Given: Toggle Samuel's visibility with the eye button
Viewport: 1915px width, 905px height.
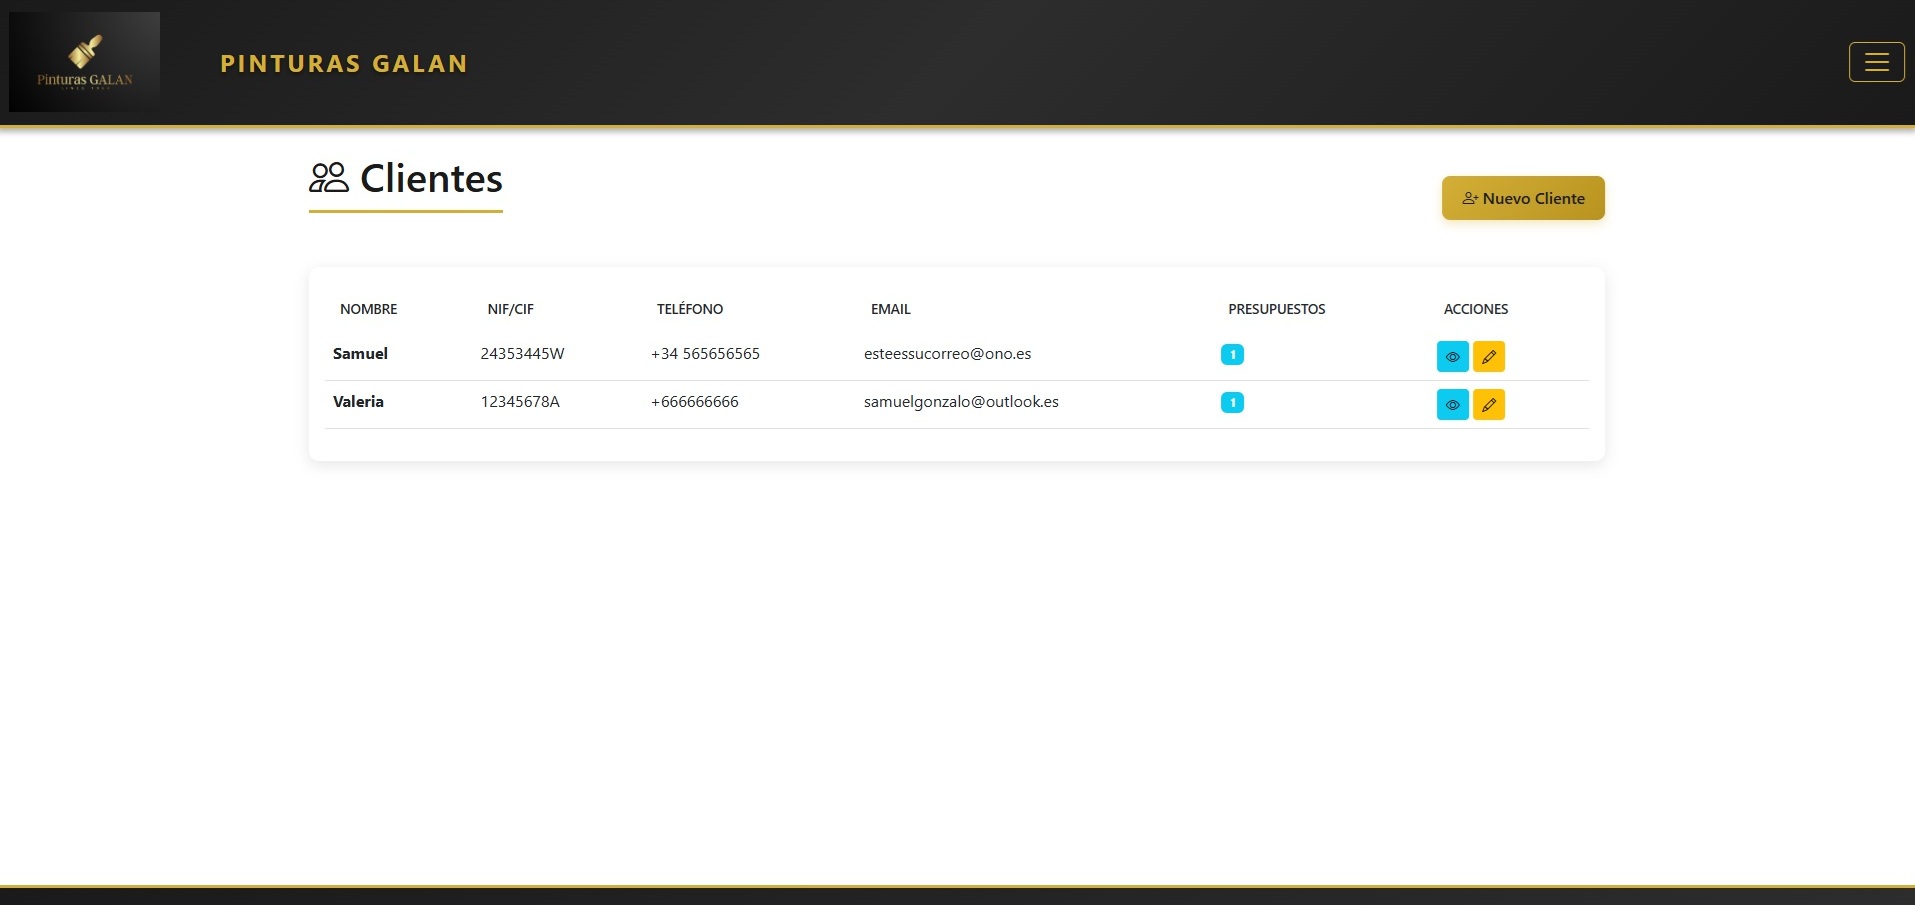Looking at the screenshot, I should 1452,356.
